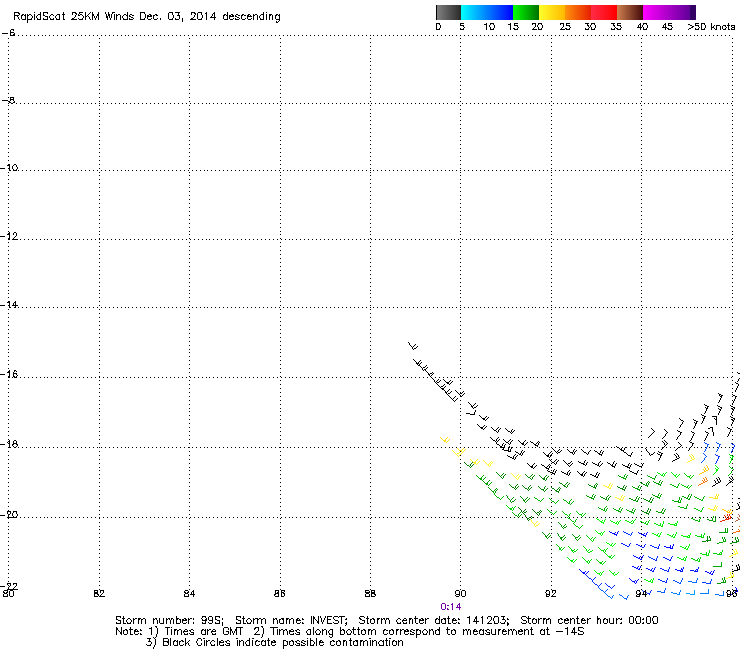Click the "-20" latitude axis label
The height and width of the screenshot is (650, 740).
pos(10,514)
